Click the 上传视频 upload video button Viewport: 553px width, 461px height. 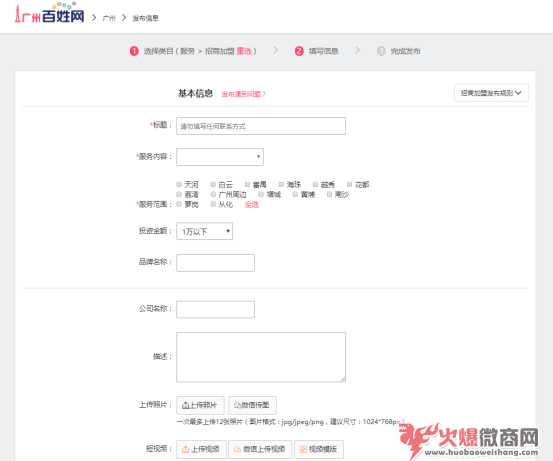point(201,449)
